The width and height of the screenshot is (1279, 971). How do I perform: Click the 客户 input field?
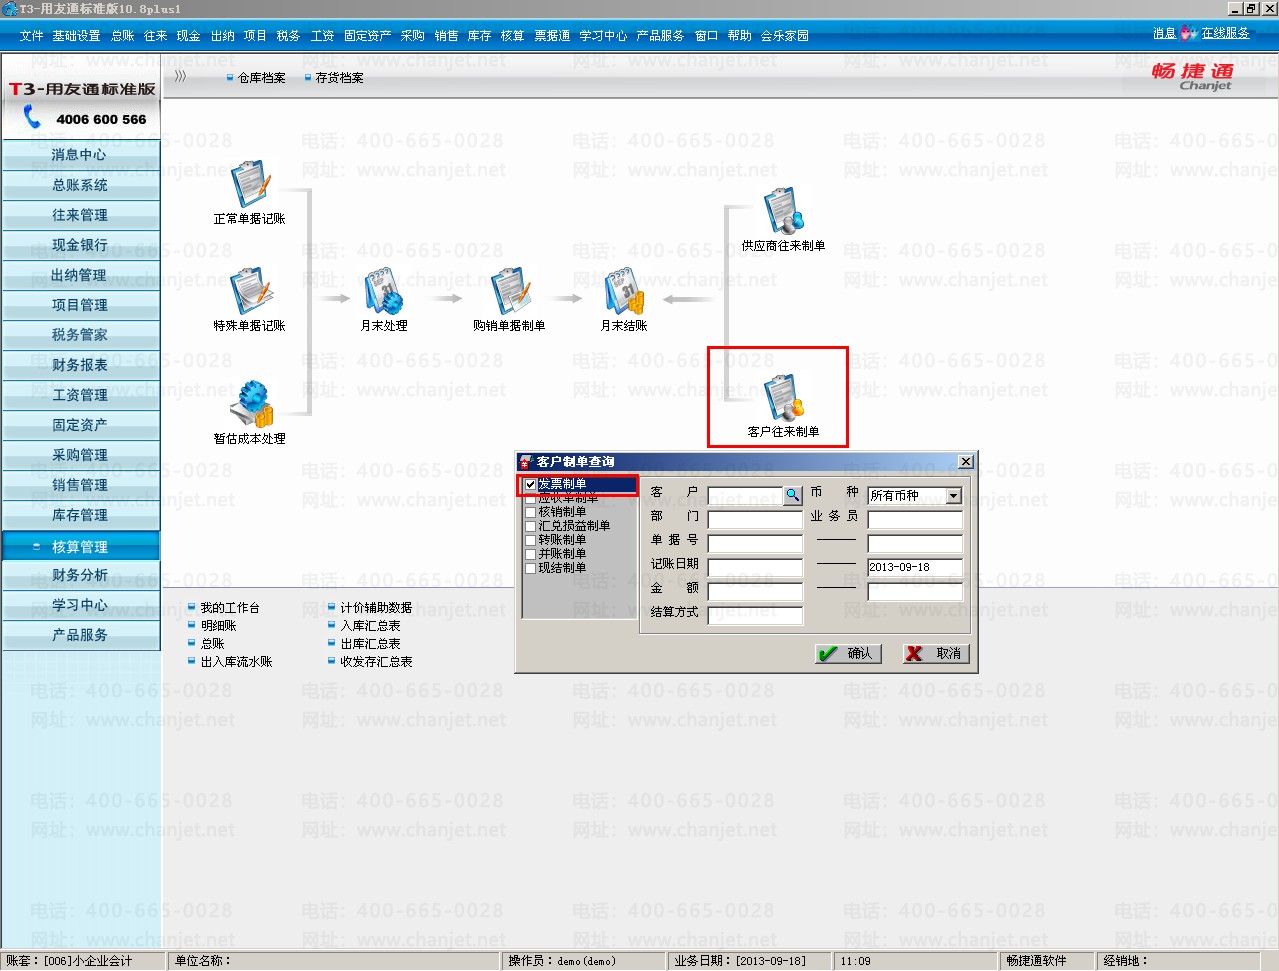coord(745,496)
